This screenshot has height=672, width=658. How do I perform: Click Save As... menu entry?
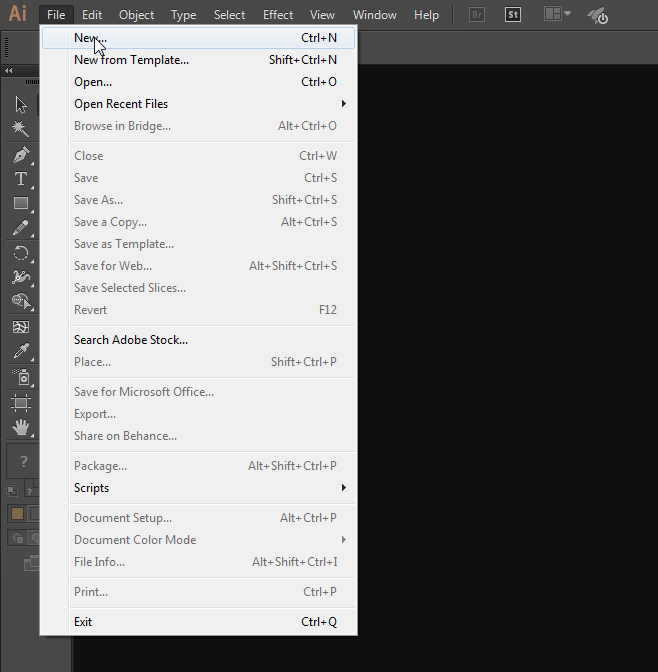(x=198, y=200)
